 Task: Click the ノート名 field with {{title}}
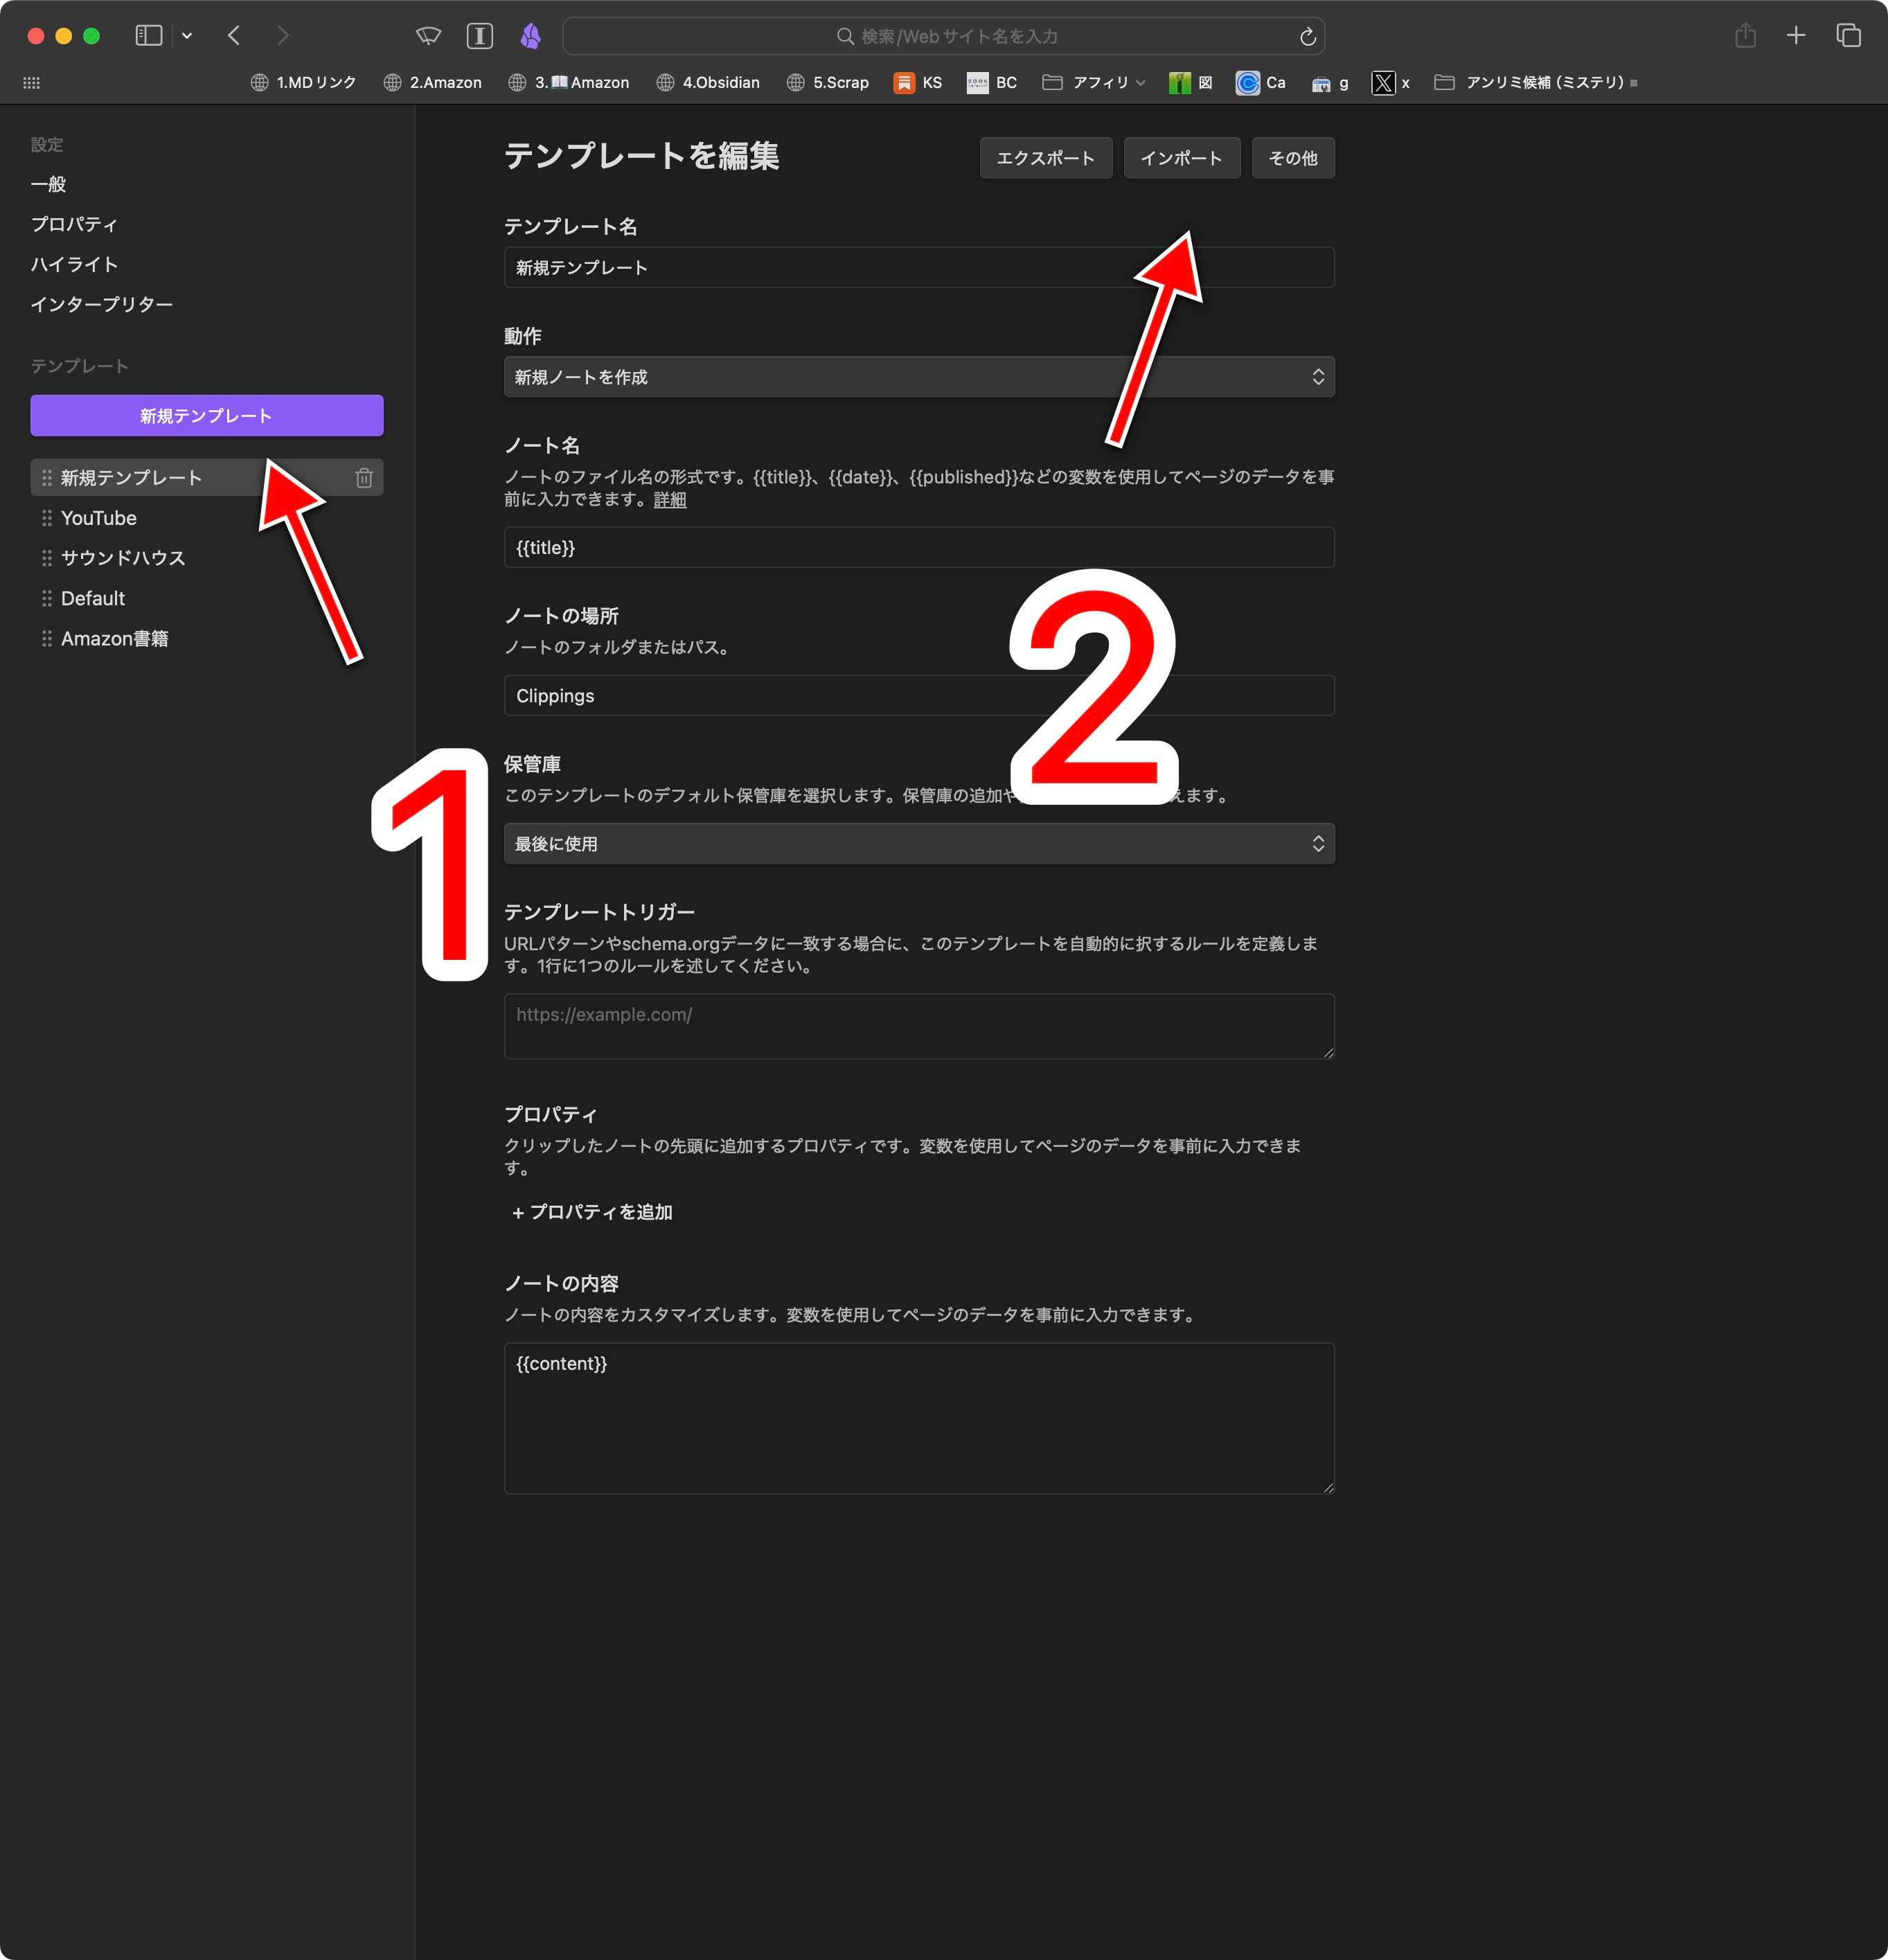click(x=919, y=547)
